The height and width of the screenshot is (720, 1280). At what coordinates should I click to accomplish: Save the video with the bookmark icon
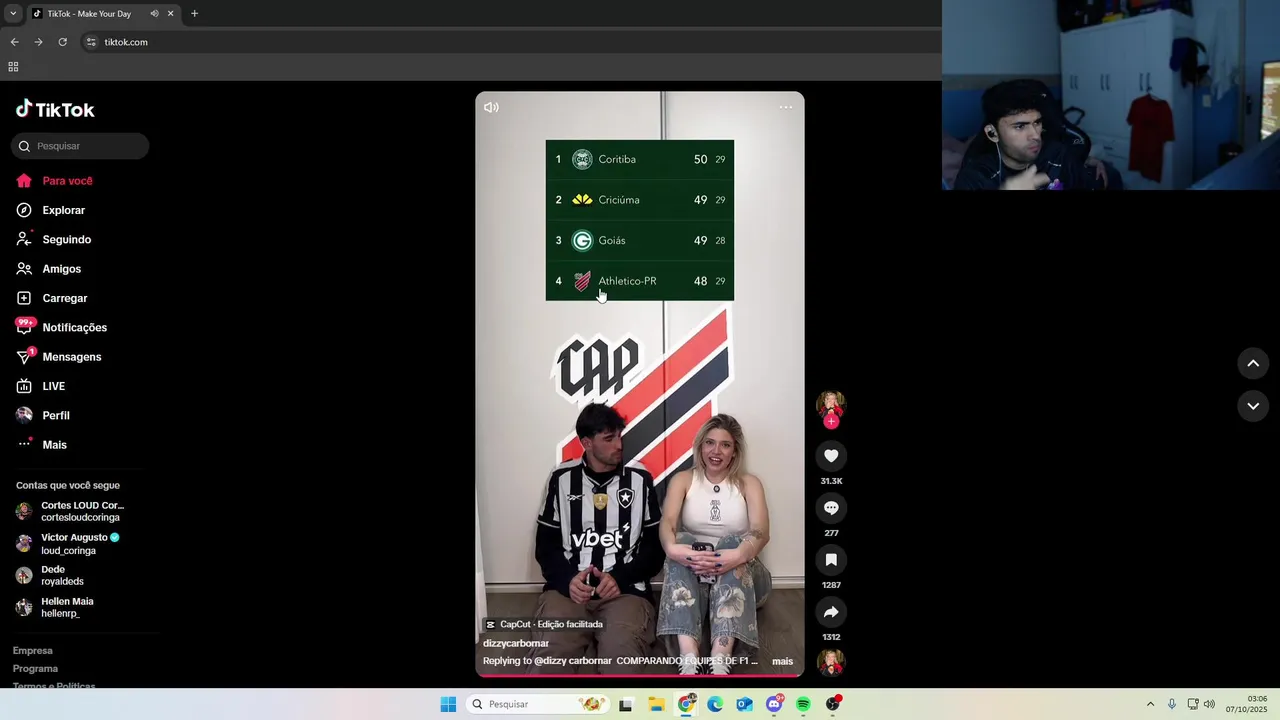coord(831,560)
